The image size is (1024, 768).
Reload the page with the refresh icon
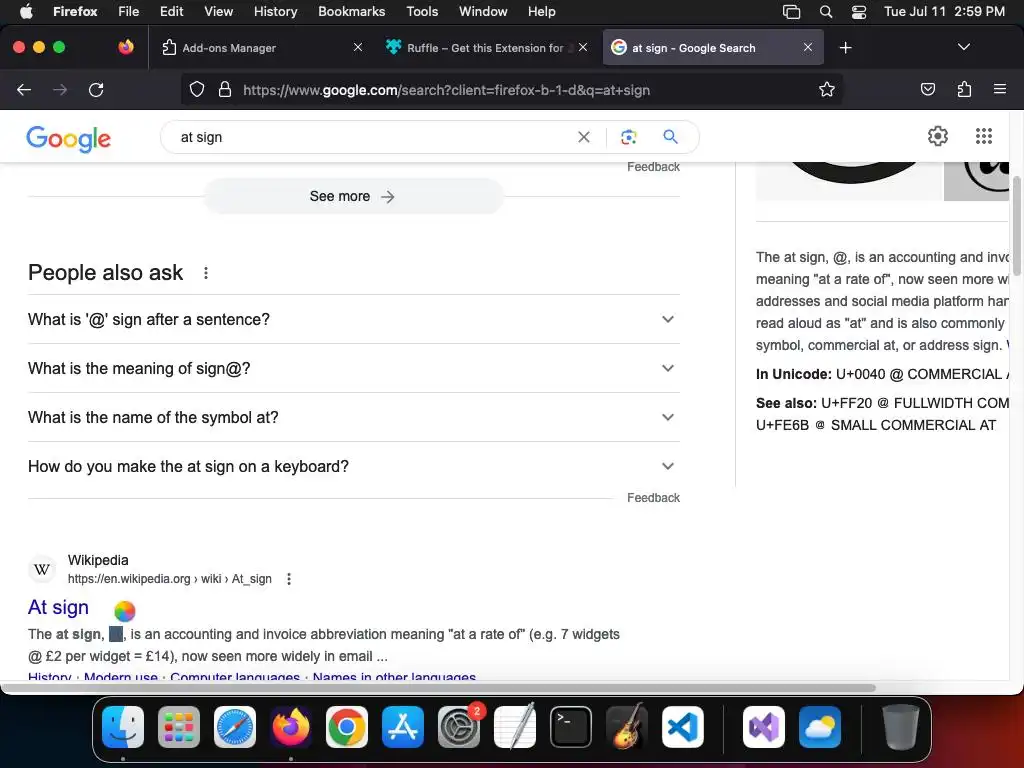click(96, 89)
